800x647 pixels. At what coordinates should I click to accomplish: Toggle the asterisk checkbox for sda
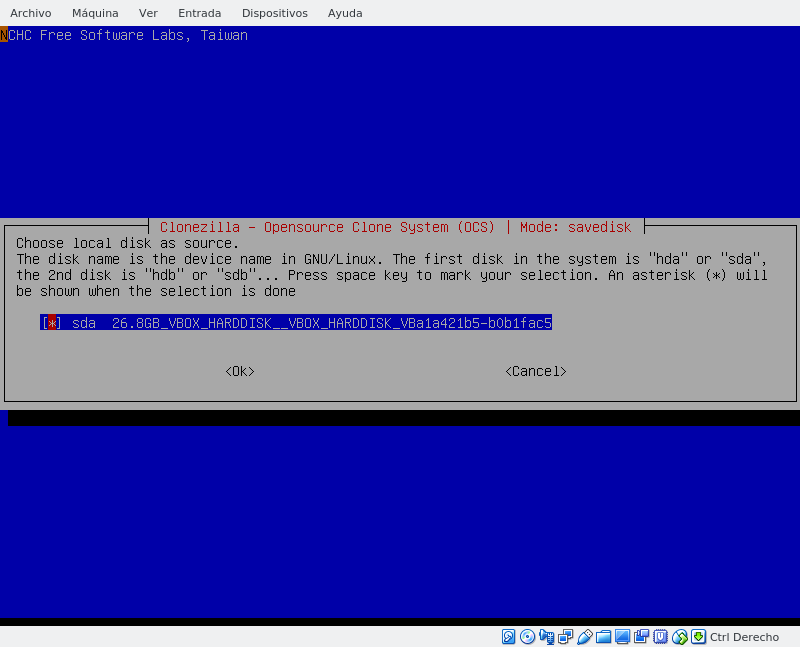pos(52,323)
